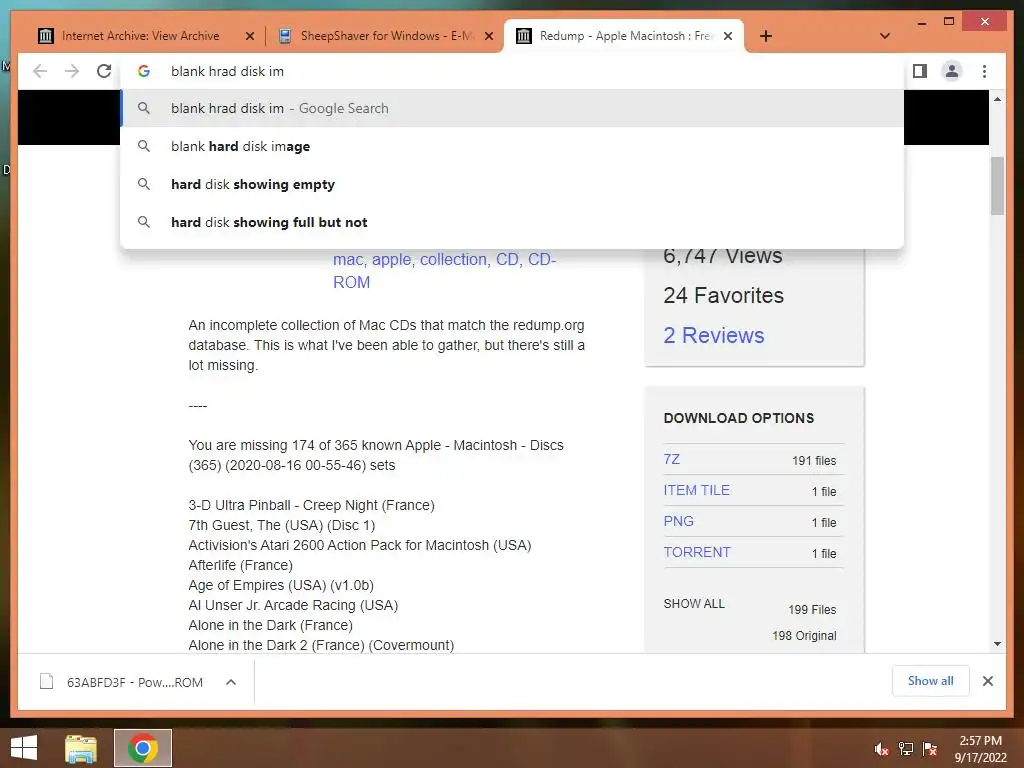This screenshot has height=768, width=1024.
Task: Open the Chrome side panel
Action: click(920, 71)
